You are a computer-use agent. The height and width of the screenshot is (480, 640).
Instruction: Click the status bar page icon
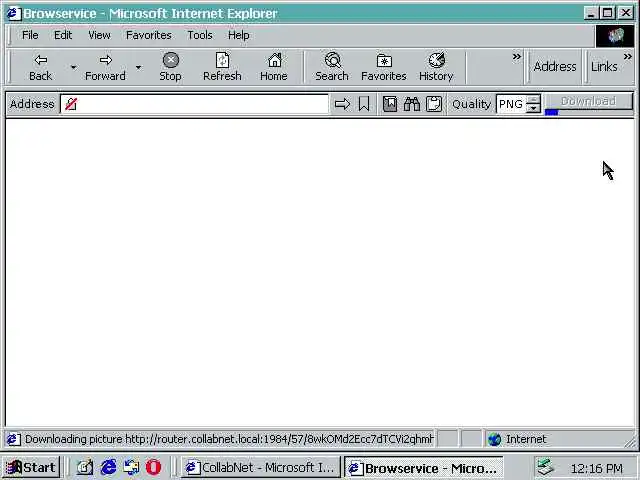click(x=13, y=440)
